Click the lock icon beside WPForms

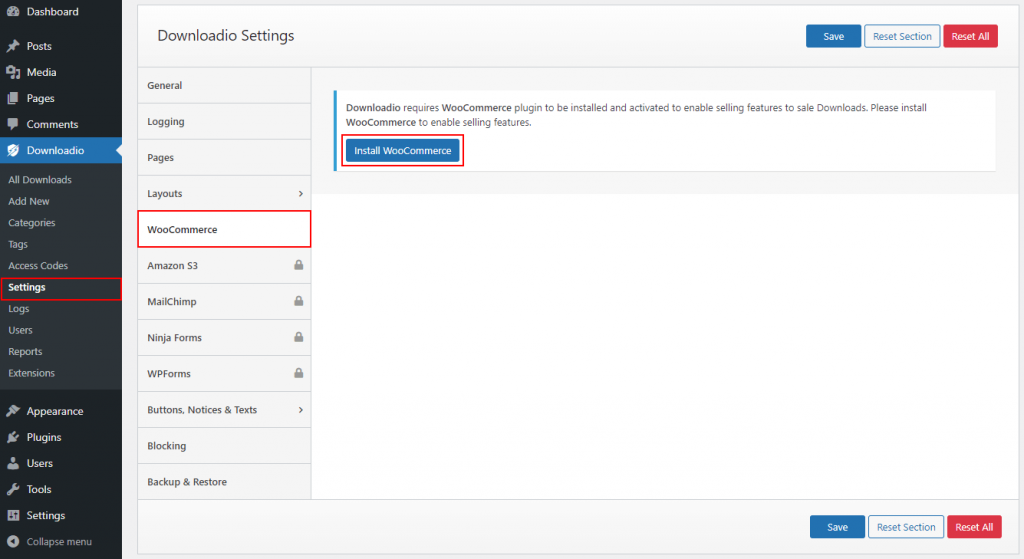coord(298,372)
